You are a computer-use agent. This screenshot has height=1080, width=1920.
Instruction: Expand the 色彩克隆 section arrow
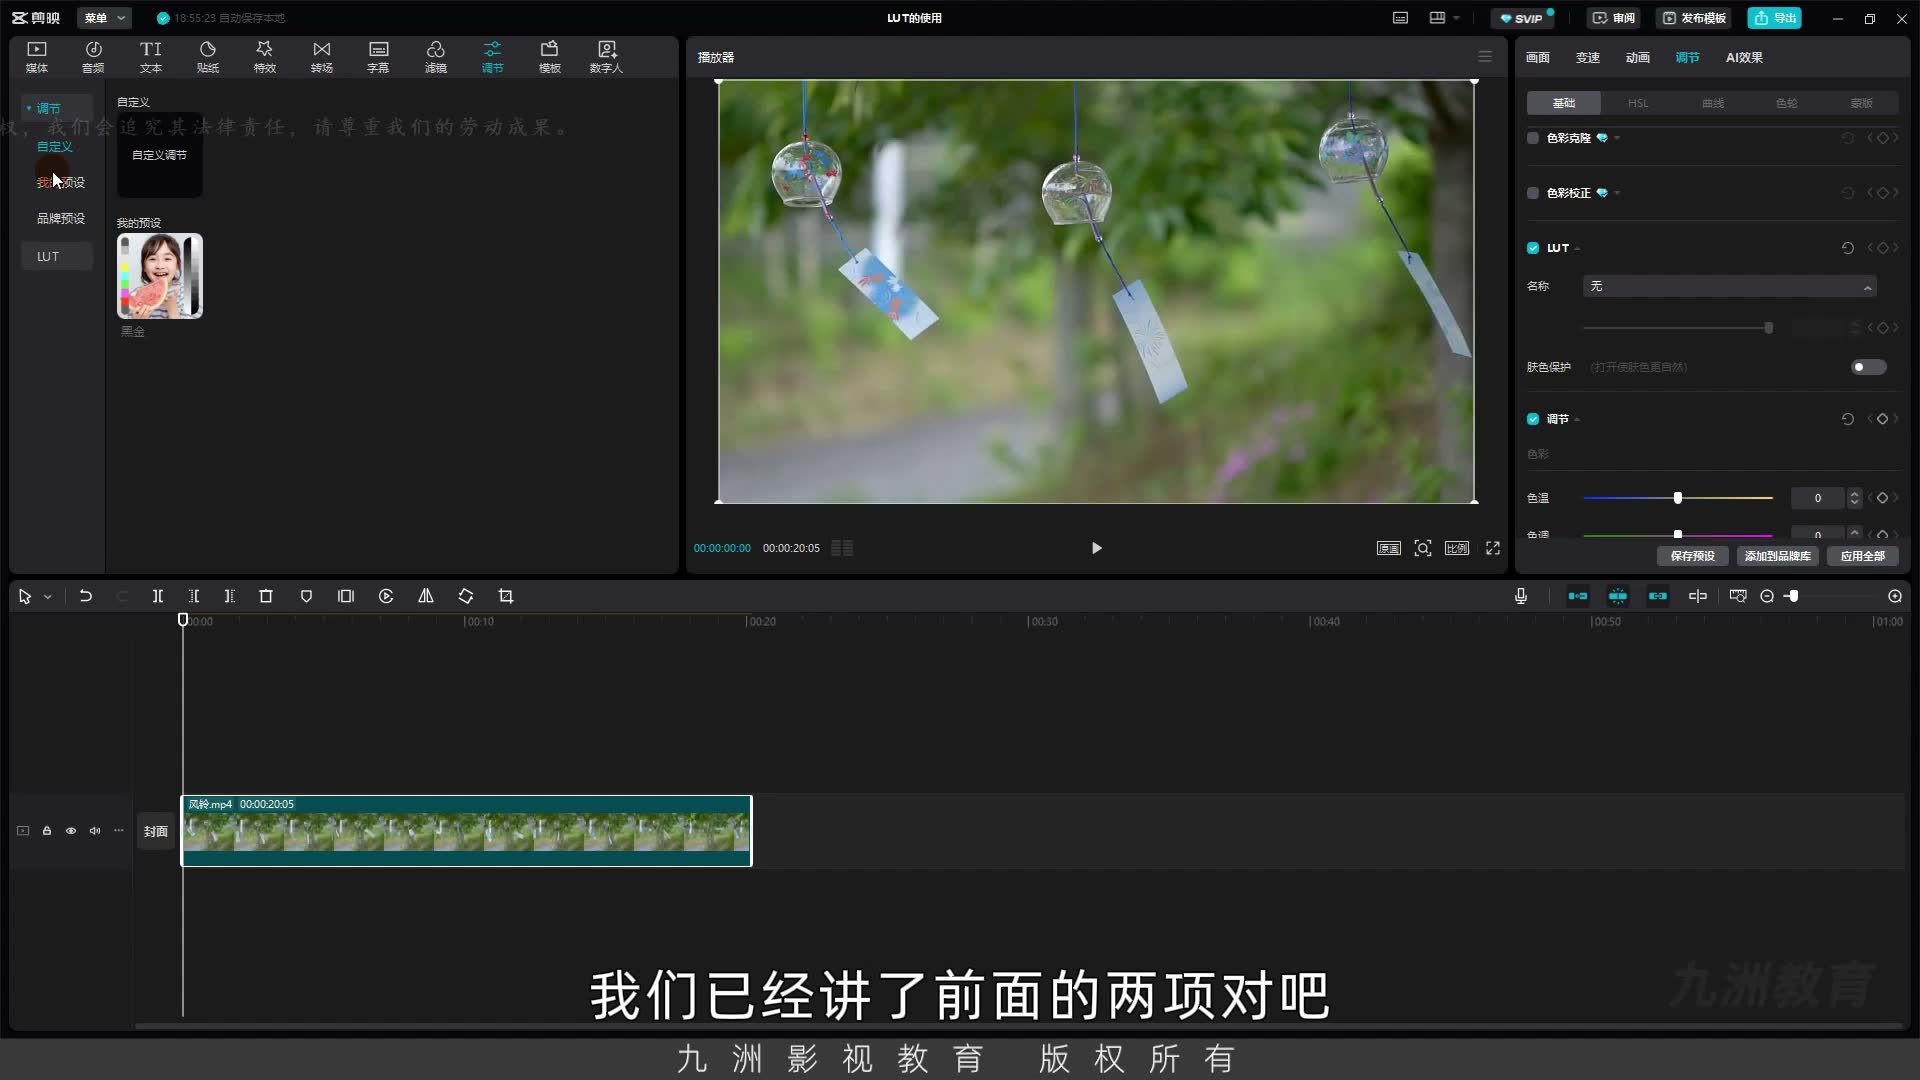[1617, 138]
